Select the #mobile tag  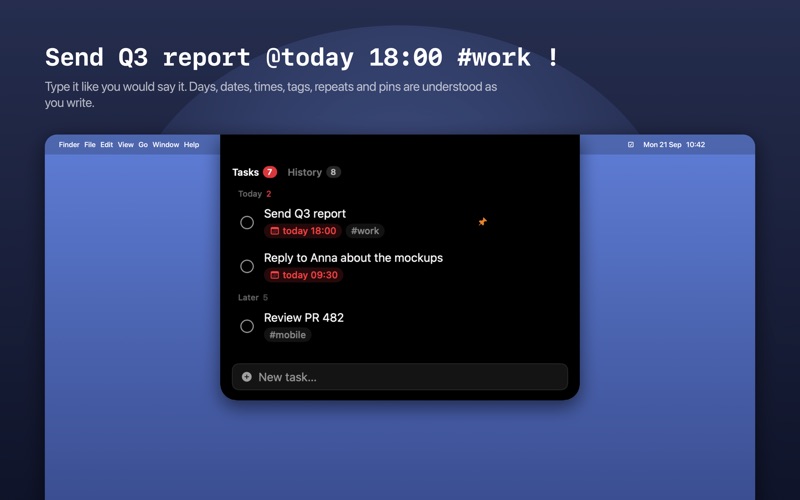pyautogui.click(x=288, y=335)
